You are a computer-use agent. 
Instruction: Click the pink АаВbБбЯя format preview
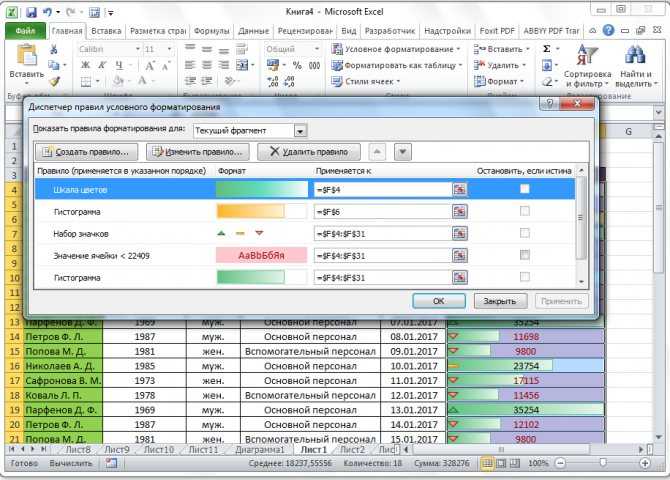(x=262, y=256)
